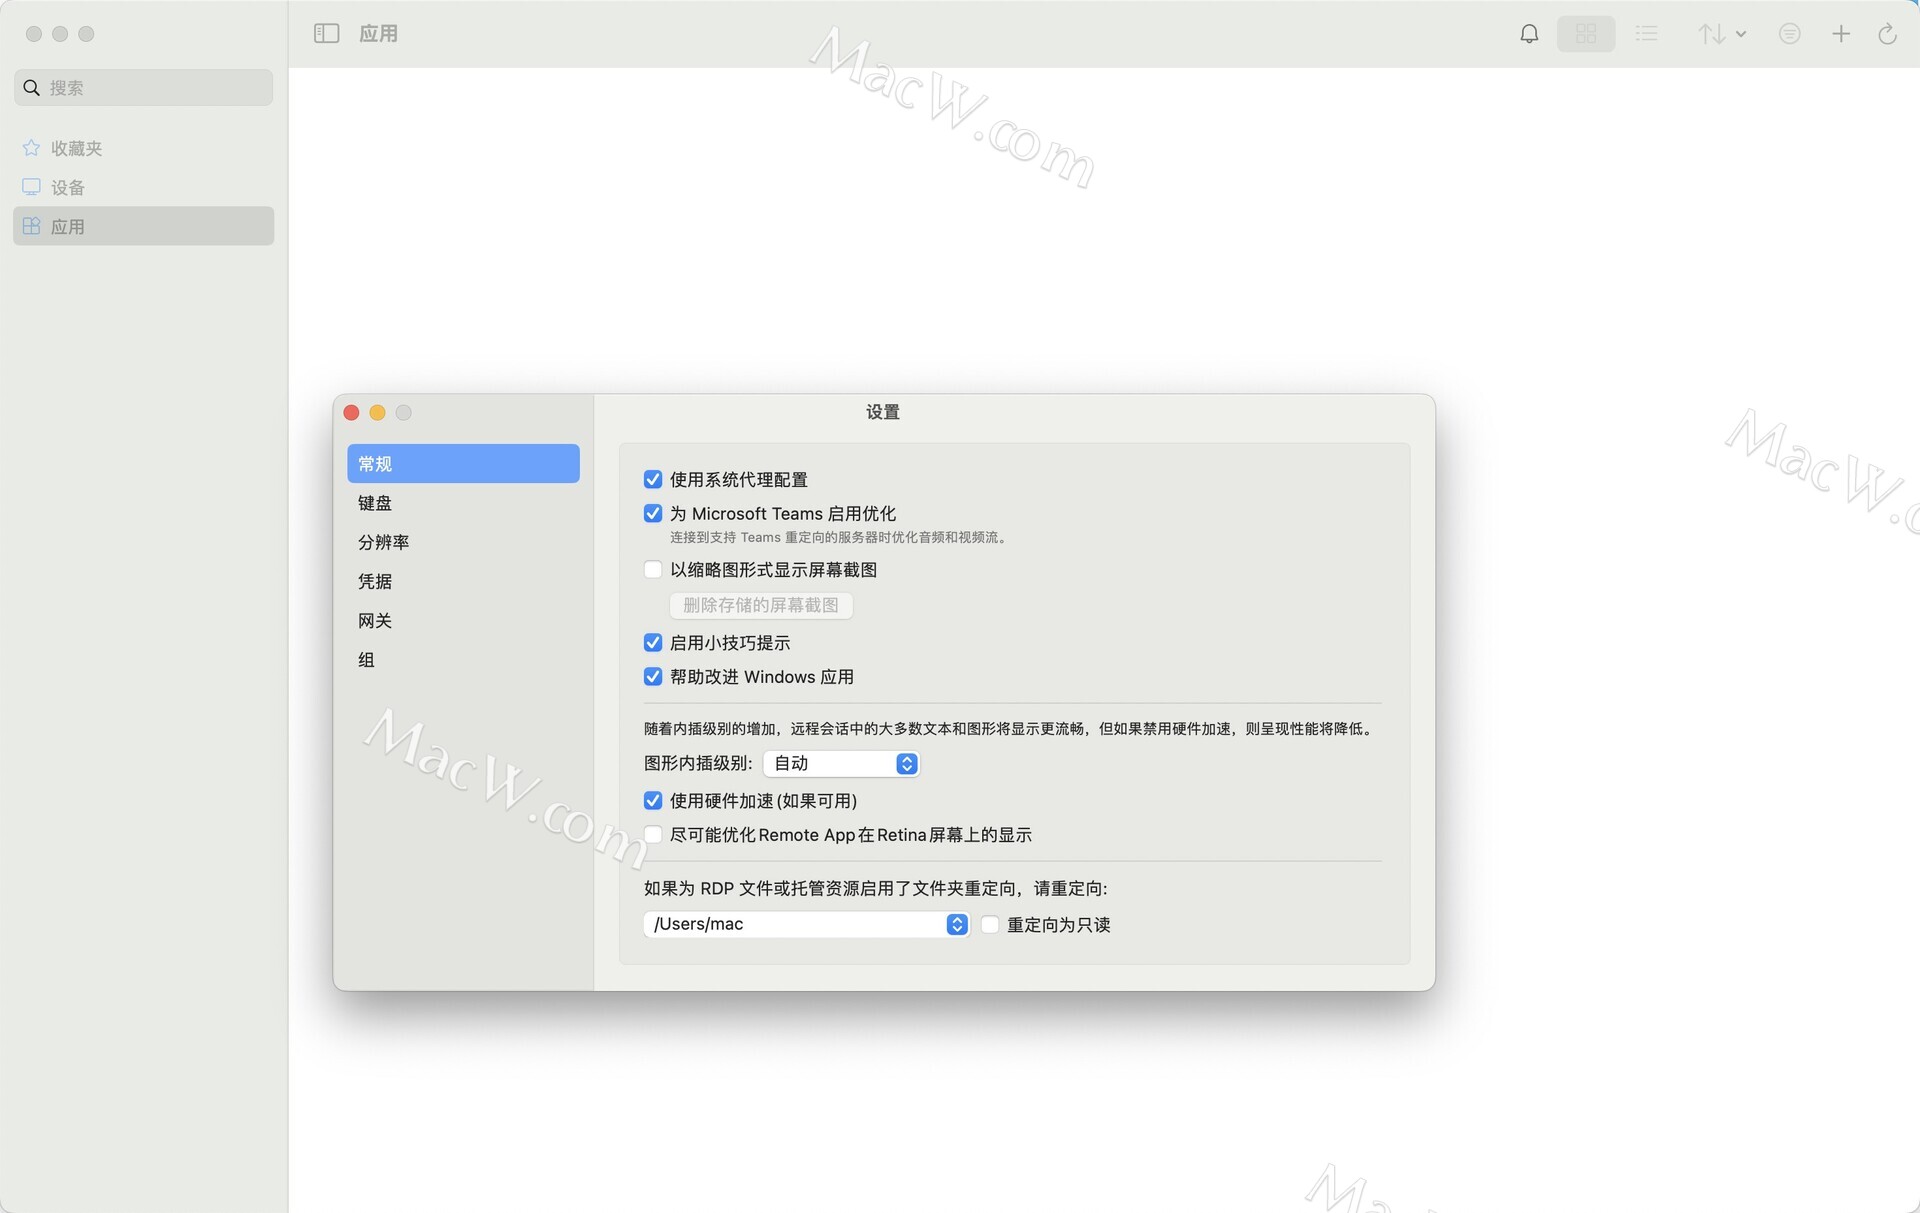
Task: Select 应用 in the sidebar
Action: 143,226
